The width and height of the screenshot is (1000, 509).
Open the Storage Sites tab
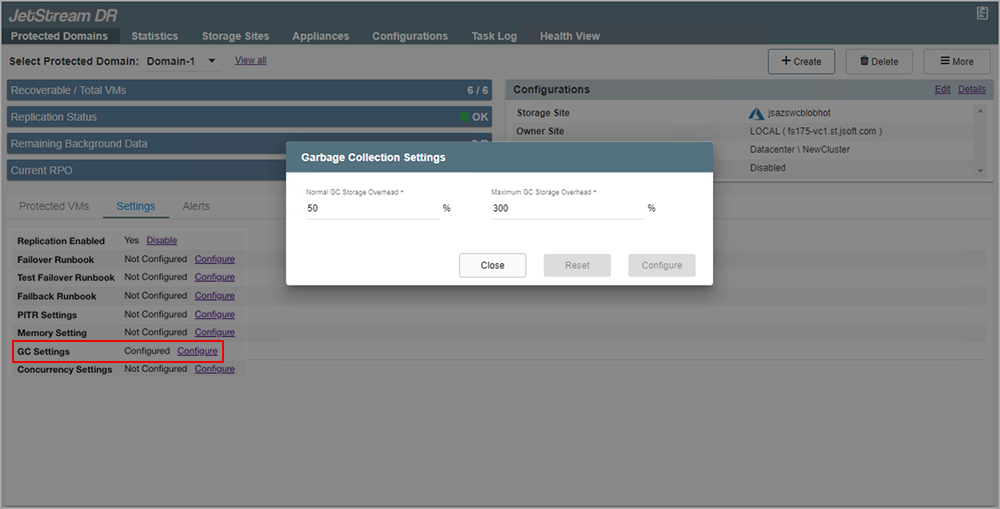235,36
